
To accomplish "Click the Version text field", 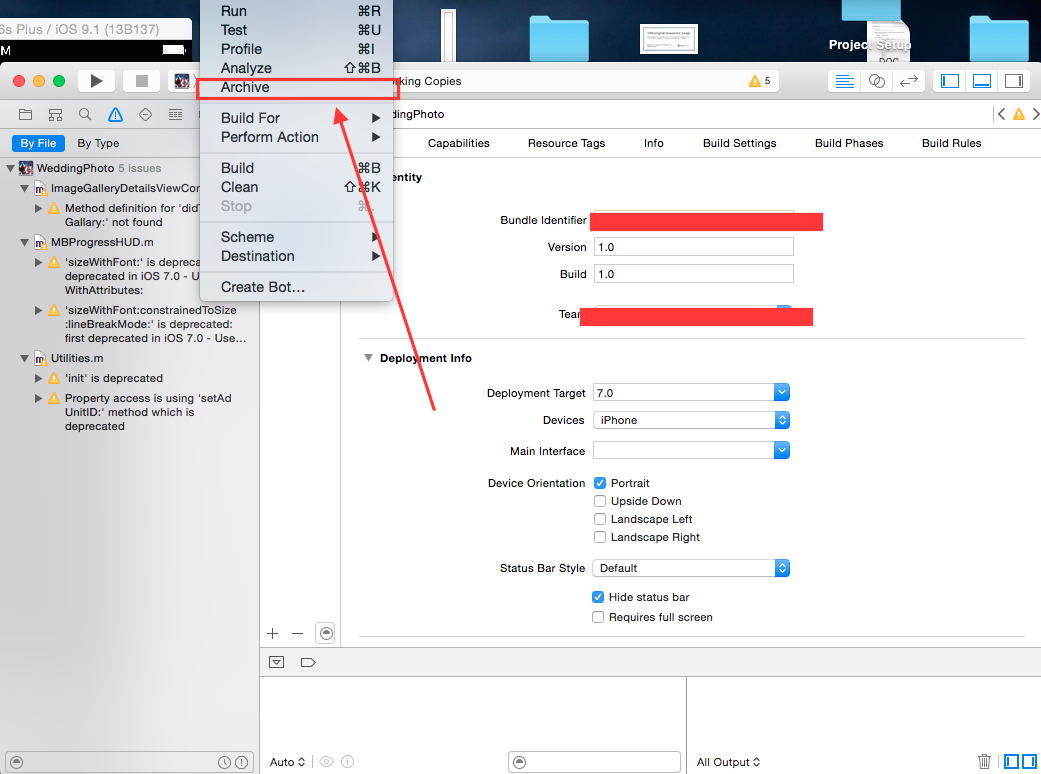I will 693,246.
